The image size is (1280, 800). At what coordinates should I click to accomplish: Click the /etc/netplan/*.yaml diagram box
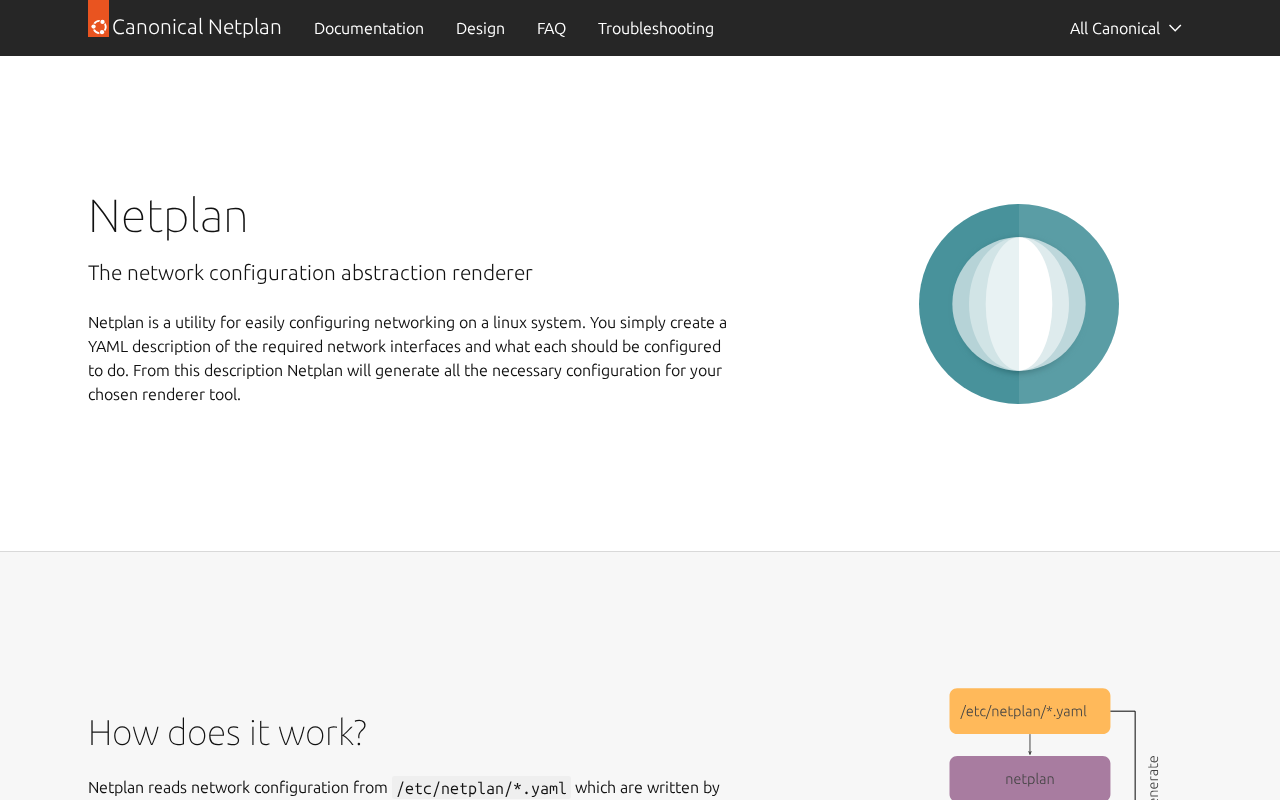click(1030, 711)
